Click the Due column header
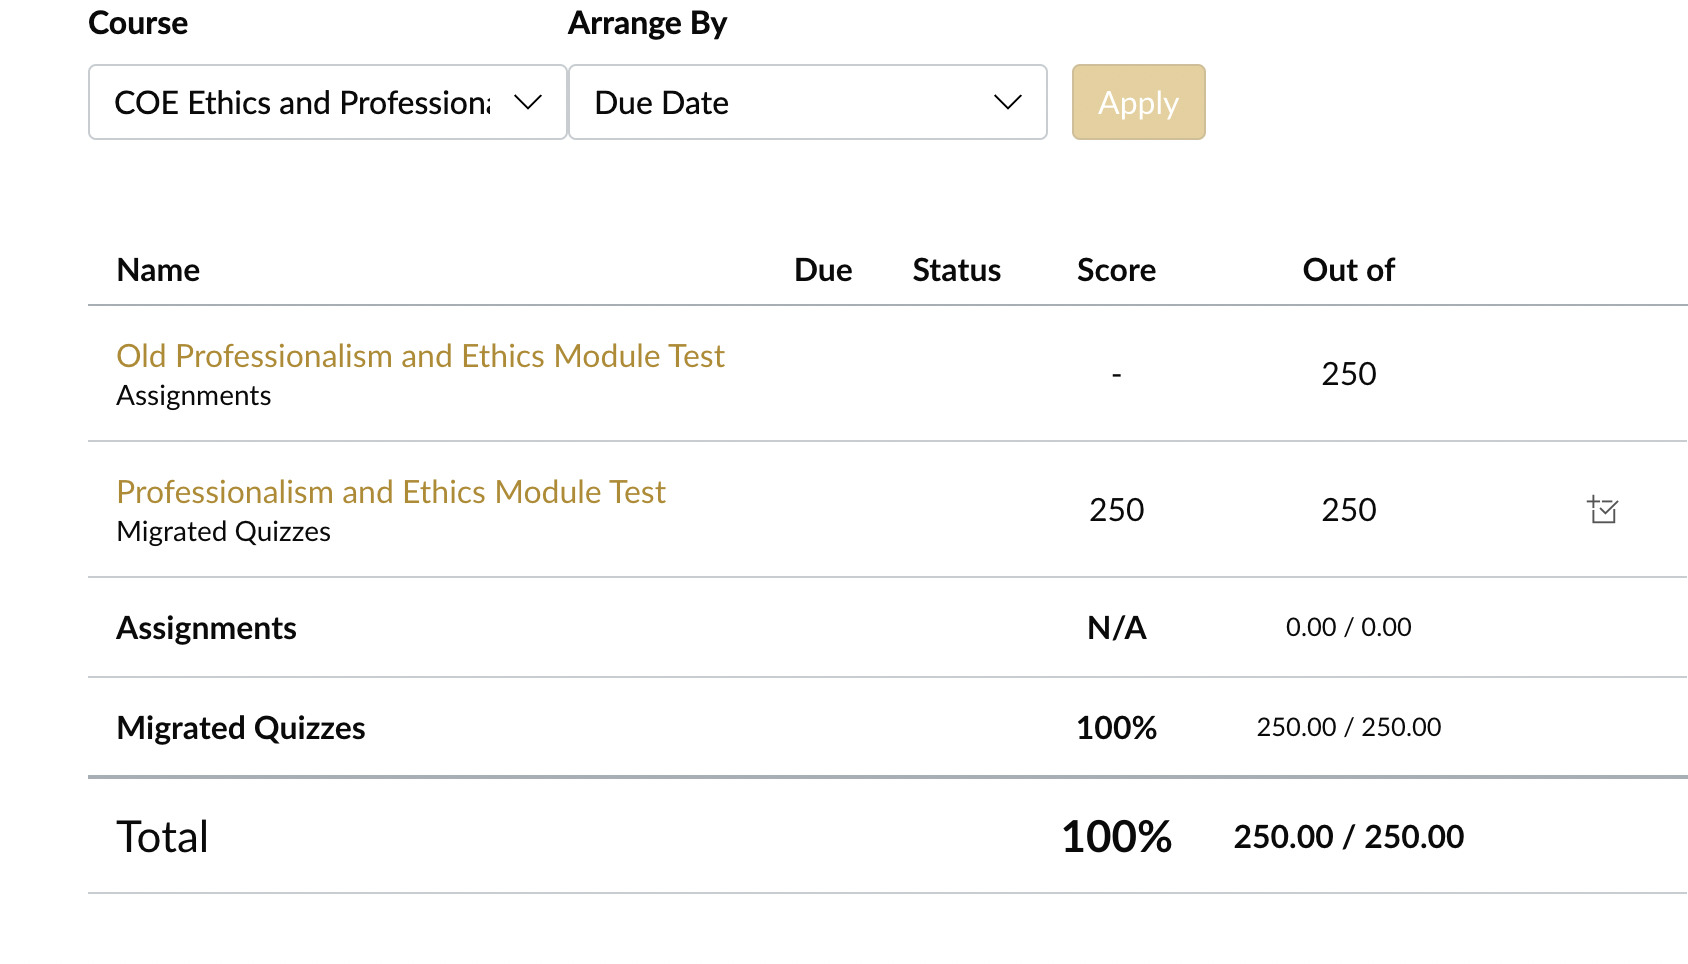This screenshot has width=1688, height=964. (x=823, y=270)
